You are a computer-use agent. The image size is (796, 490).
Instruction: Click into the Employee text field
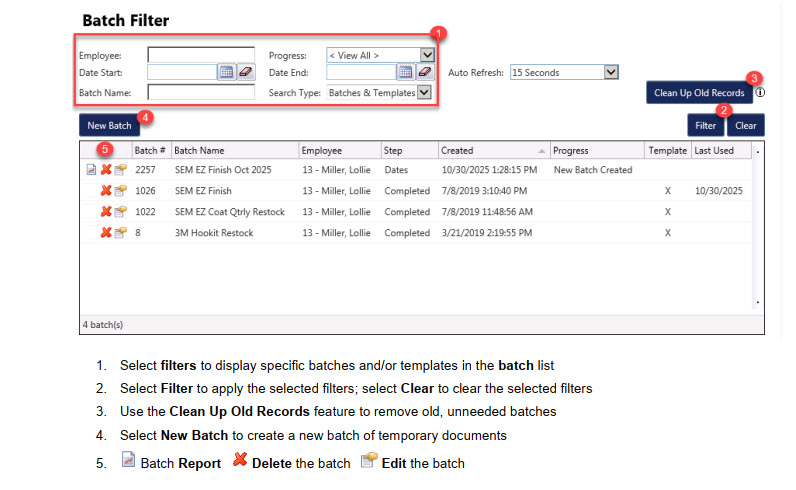click(200, 55)
